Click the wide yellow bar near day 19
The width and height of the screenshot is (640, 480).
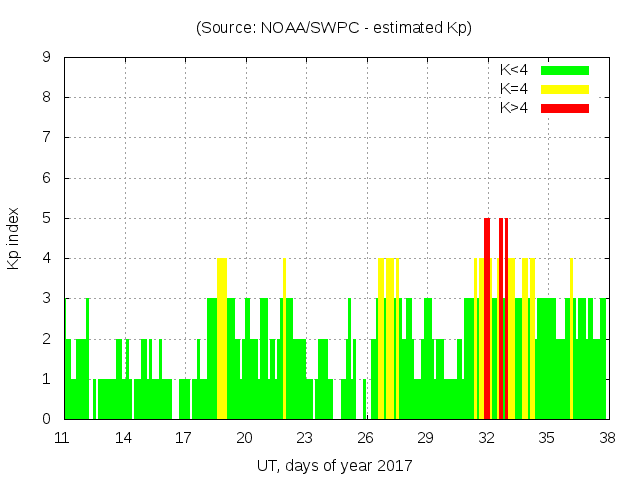[x=222, y=338]
